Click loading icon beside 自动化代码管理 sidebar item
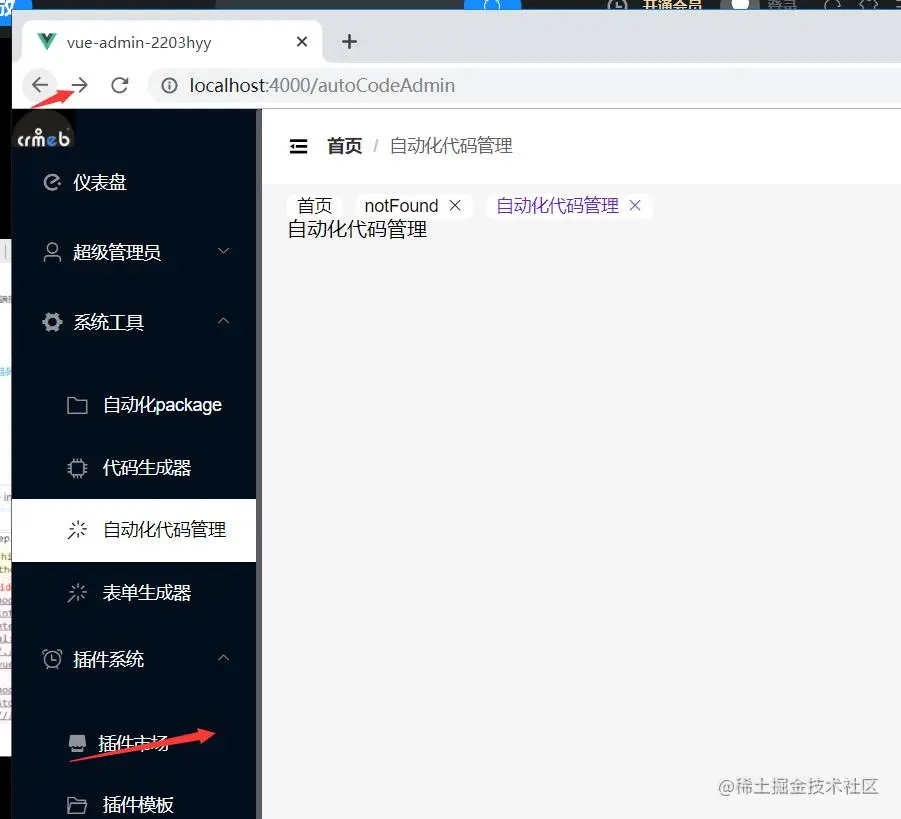The width and height of the screenshot is (901, 819). pyautogui.click(x=77, y=529)
